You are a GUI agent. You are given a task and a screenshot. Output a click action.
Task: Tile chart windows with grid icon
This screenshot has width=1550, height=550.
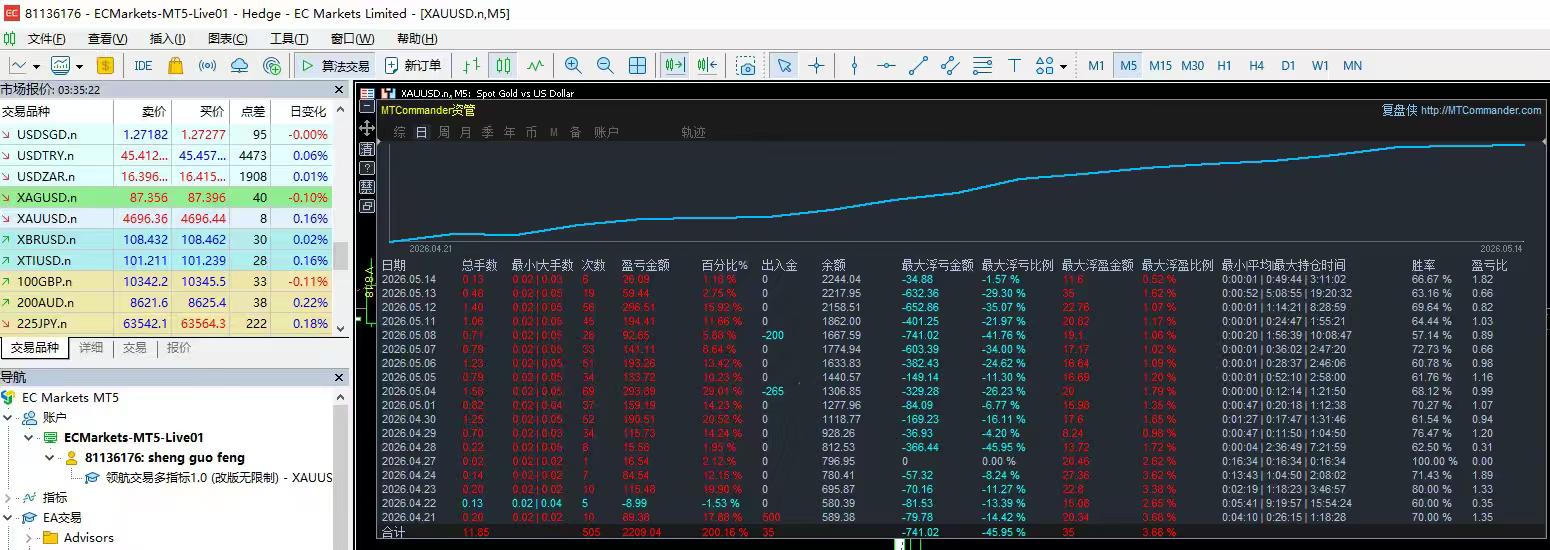click(637, 66)
